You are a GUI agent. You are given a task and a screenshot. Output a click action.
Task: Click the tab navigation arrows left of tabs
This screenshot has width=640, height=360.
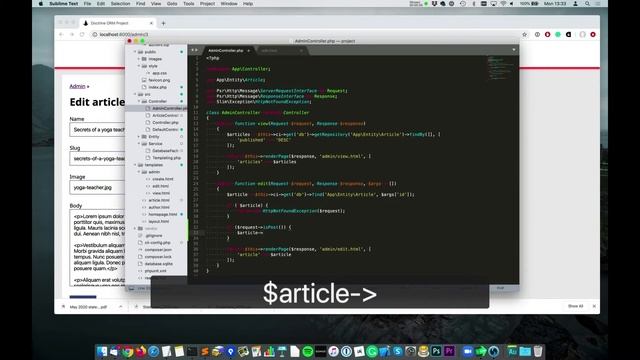click(194, 50)
